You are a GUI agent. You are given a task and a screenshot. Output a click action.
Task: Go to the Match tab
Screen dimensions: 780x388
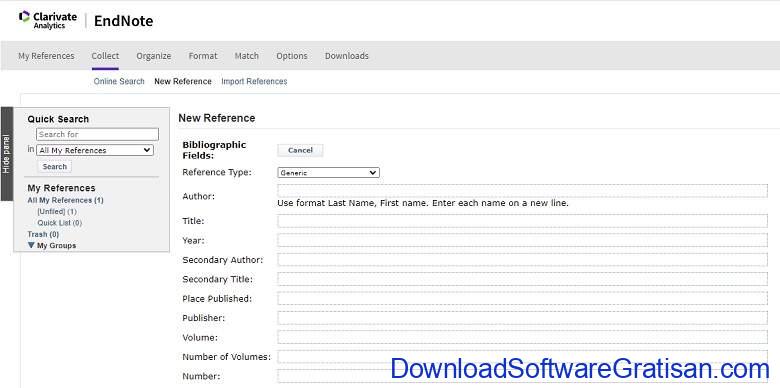[x=247, y=56]
